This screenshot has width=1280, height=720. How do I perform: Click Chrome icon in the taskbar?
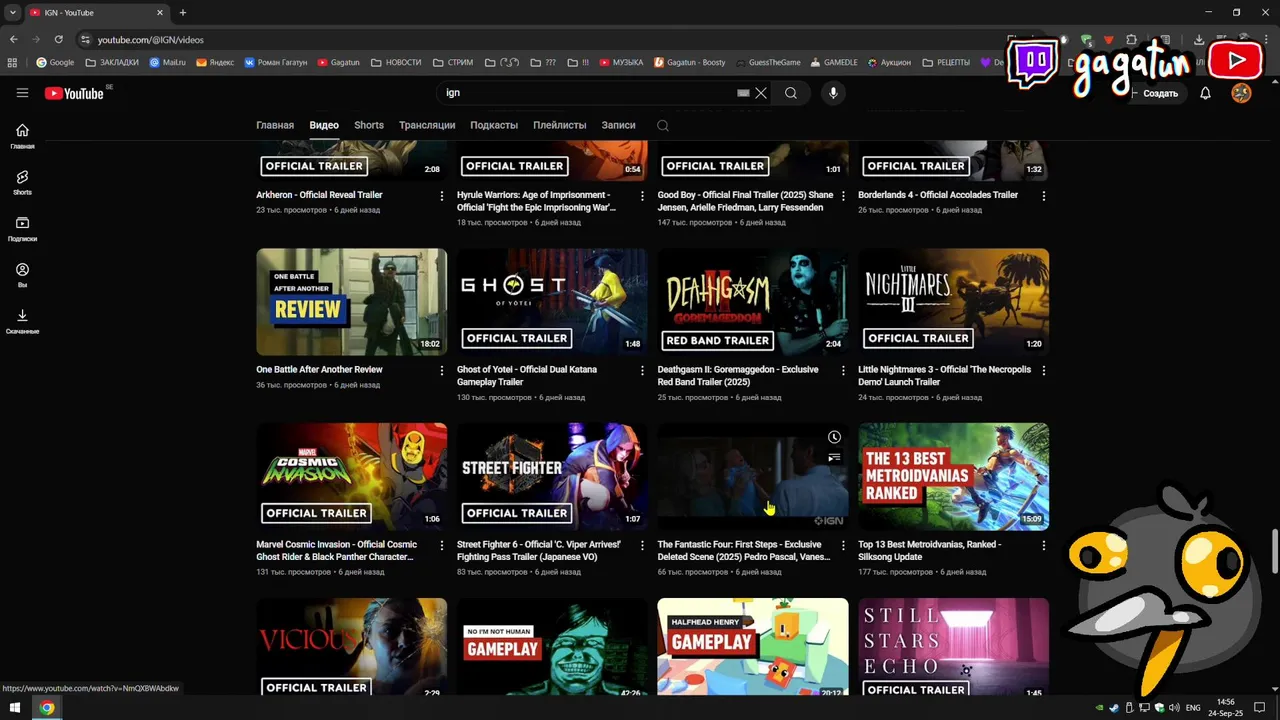(x=46, y=707)
